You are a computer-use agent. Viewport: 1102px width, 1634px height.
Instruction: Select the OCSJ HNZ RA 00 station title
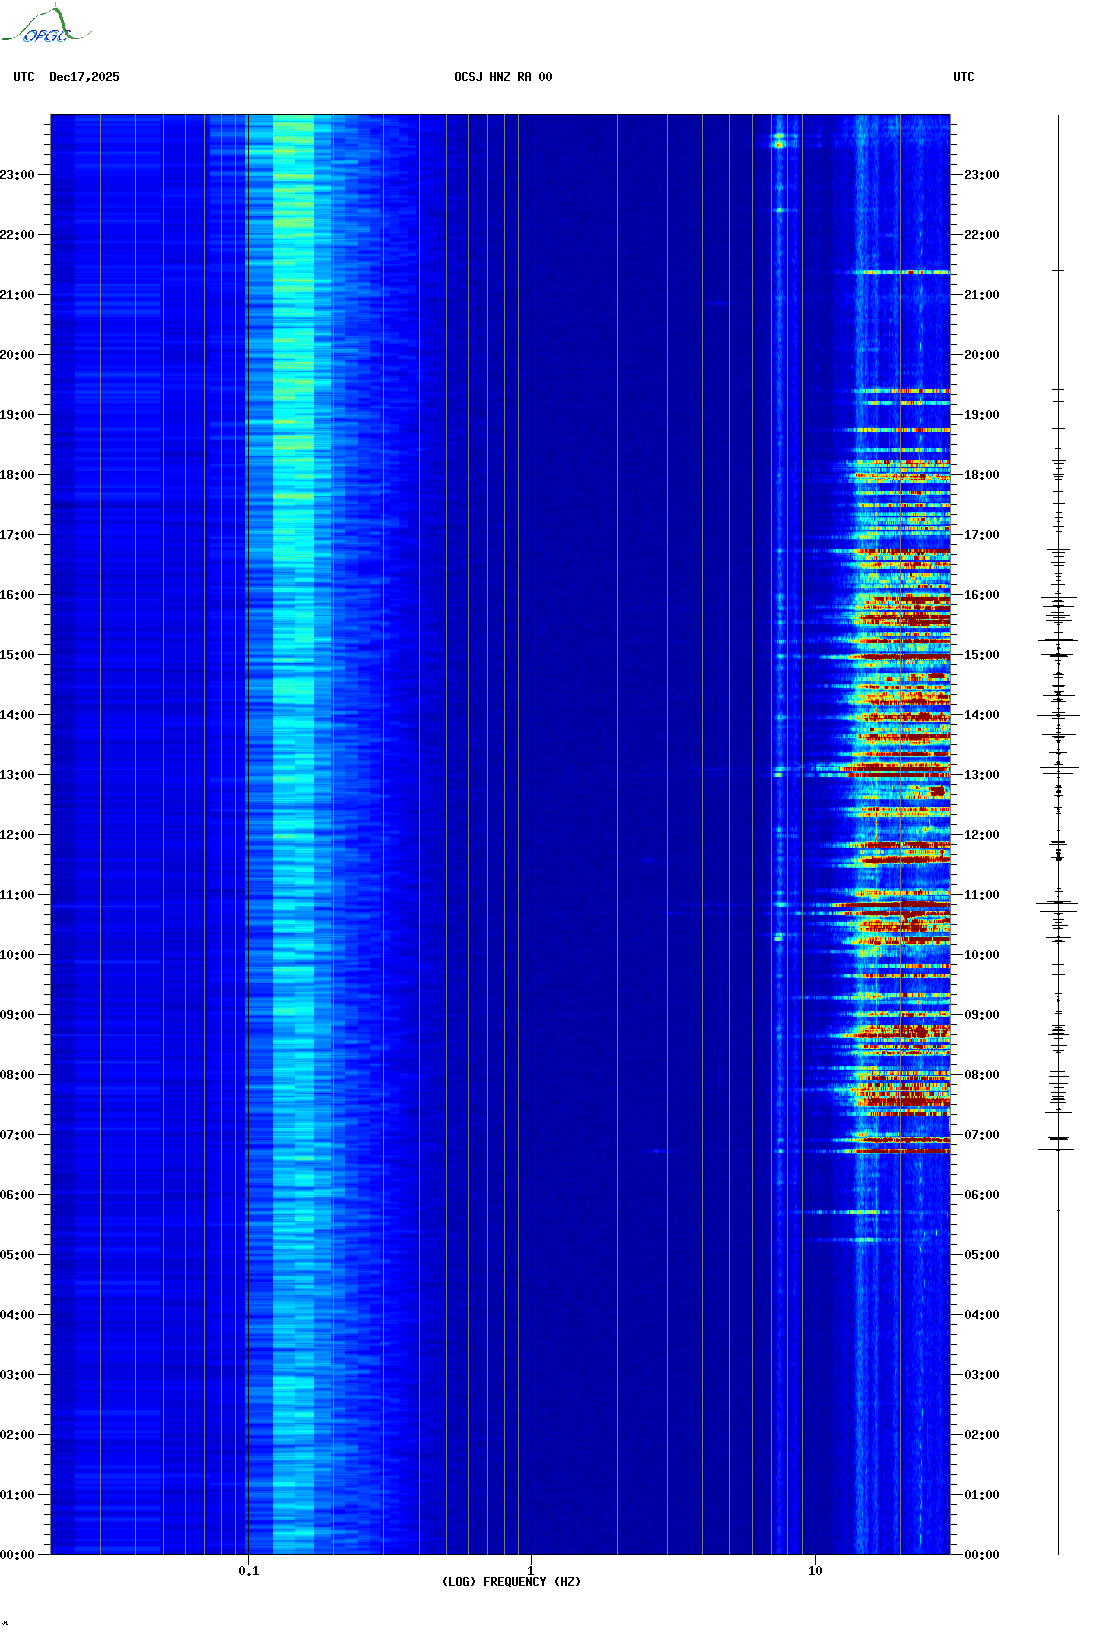coord(503,77)
